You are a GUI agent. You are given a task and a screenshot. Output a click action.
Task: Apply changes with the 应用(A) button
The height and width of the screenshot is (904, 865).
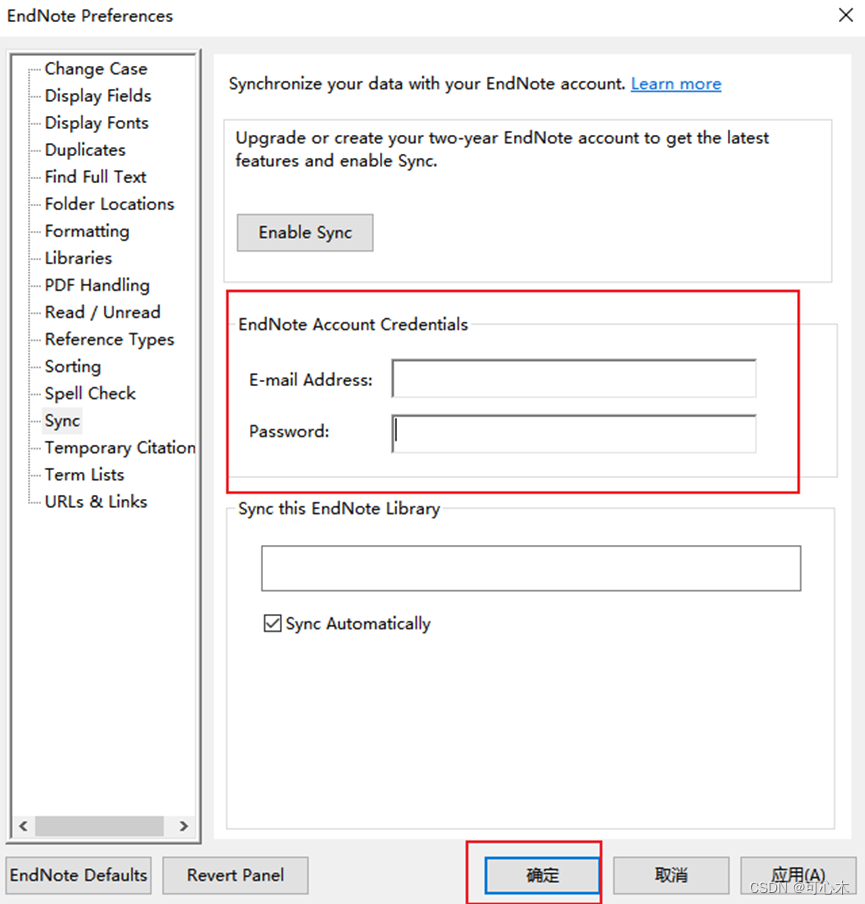click(799, 875)
